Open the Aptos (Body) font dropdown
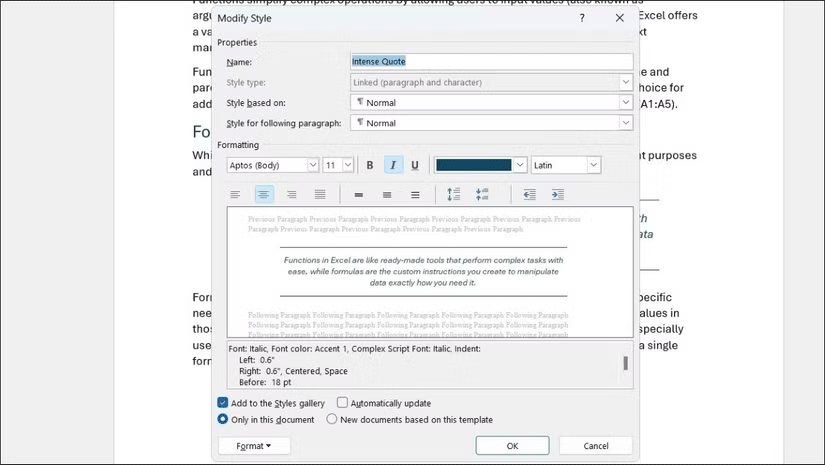This screenshot has height=465, width=825. click(313, 165)
